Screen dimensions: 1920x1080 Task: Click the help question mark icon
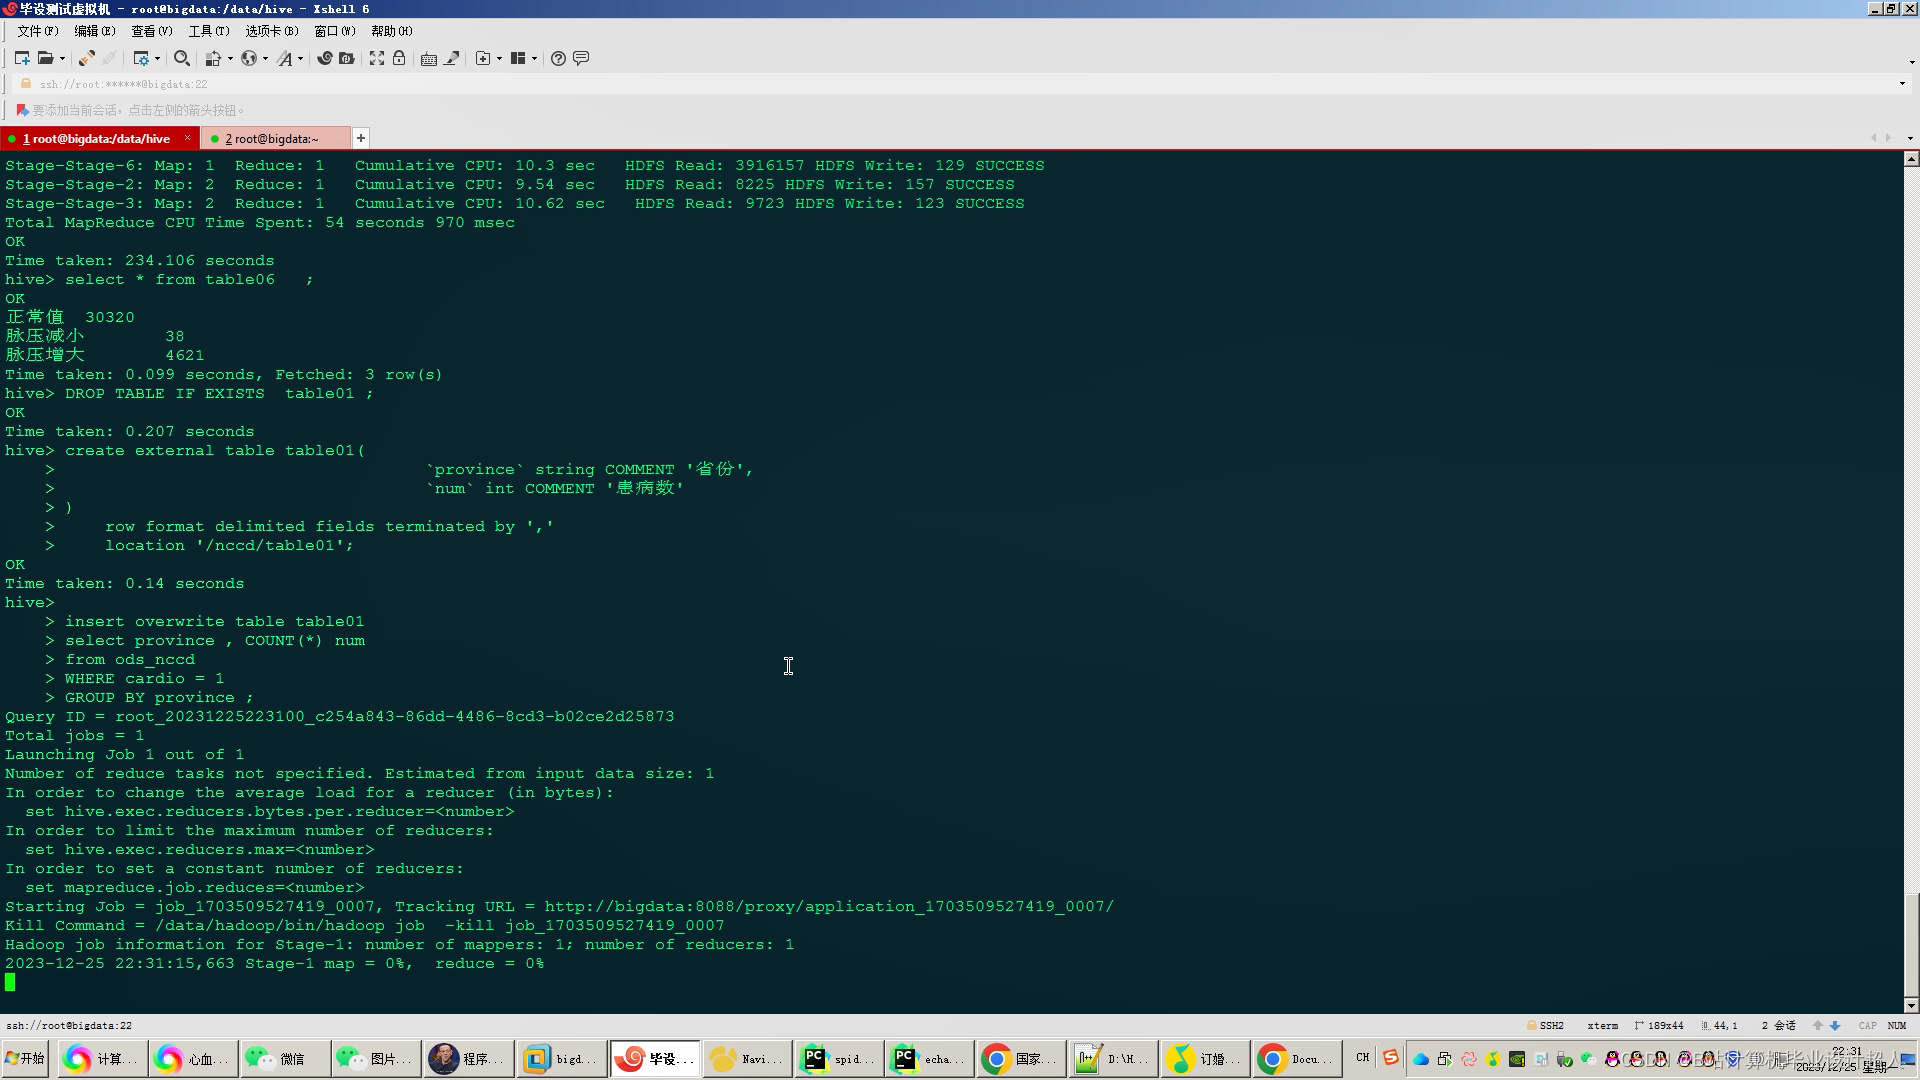point(558,58)
